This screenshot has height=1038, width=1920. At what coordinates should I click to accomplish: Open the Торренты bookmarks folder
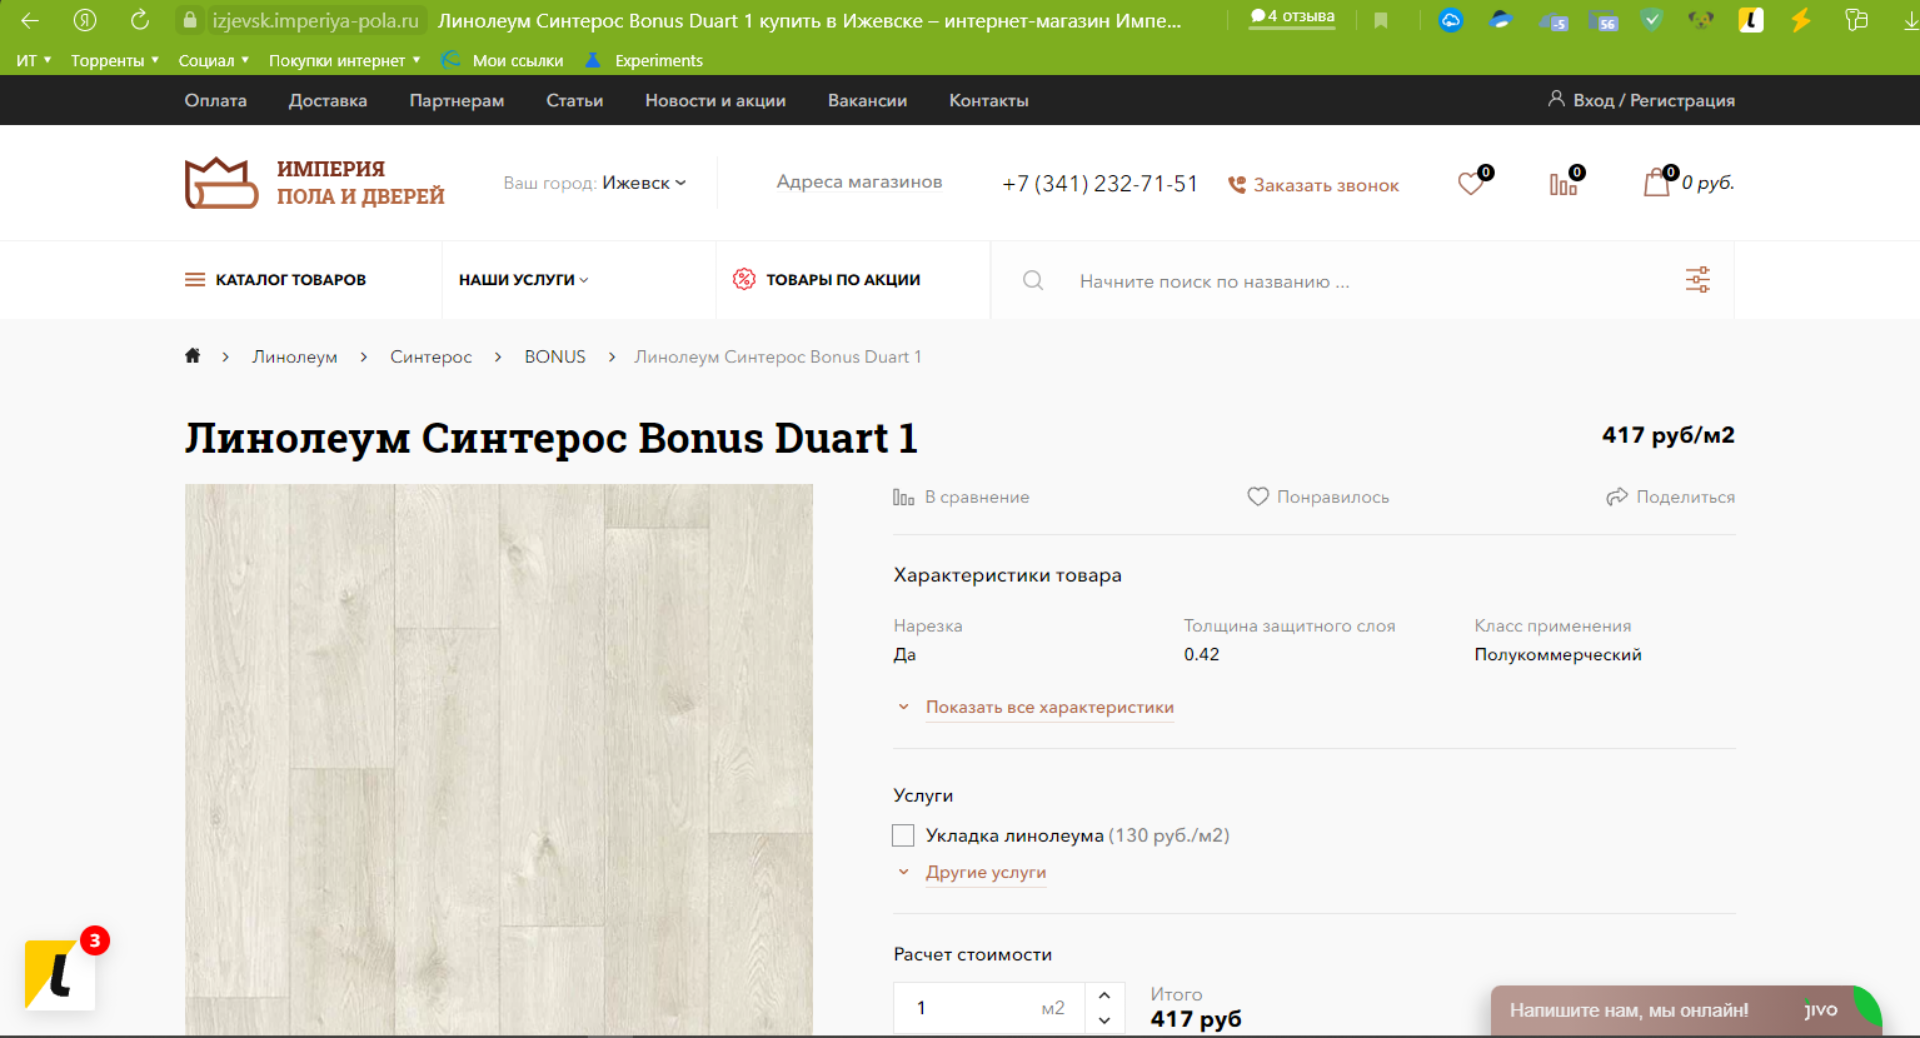click(115, 61)
